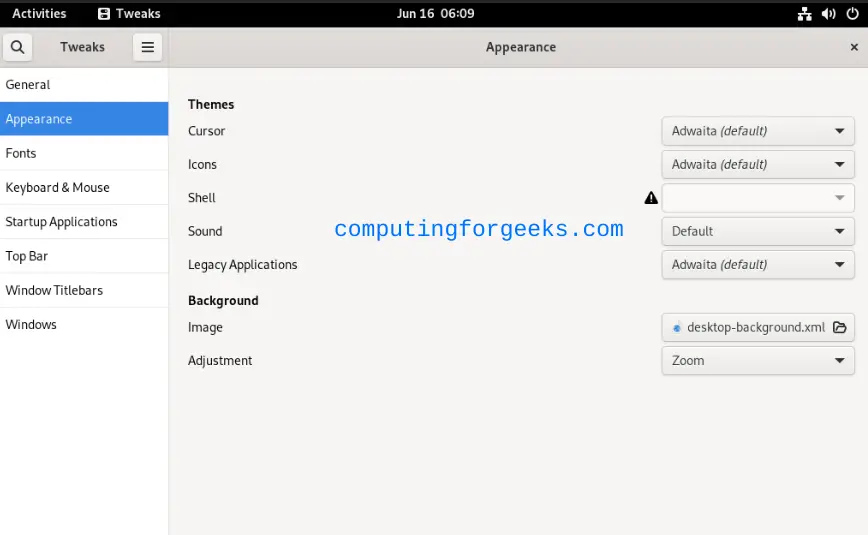Click the Appearance header title
This screenshot has width=868, height=535.
point(521,48)
